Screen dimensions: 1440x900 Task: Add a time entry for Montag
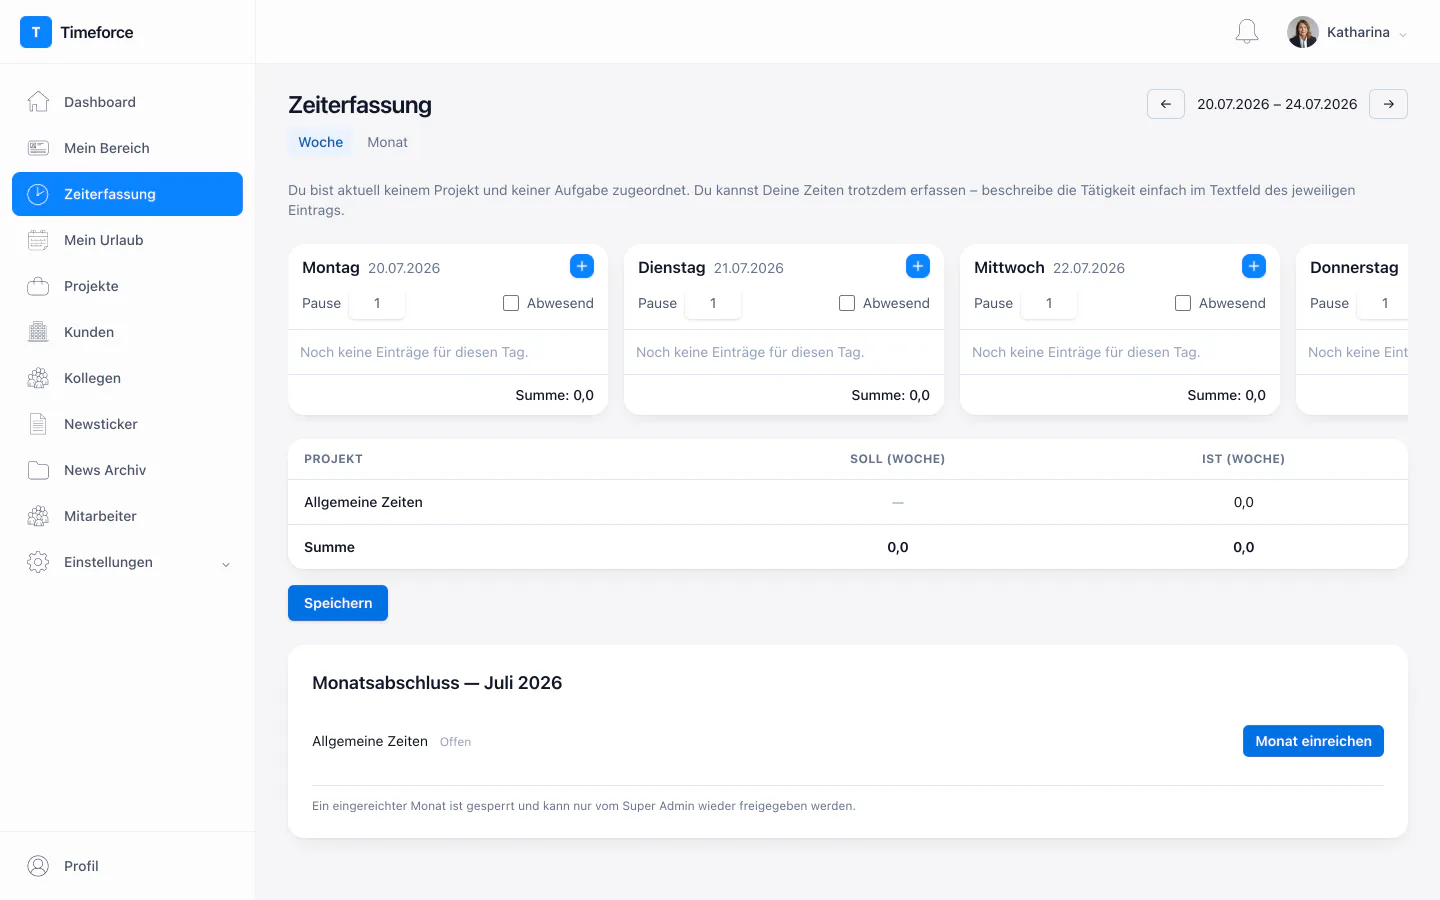coord(582,266)
